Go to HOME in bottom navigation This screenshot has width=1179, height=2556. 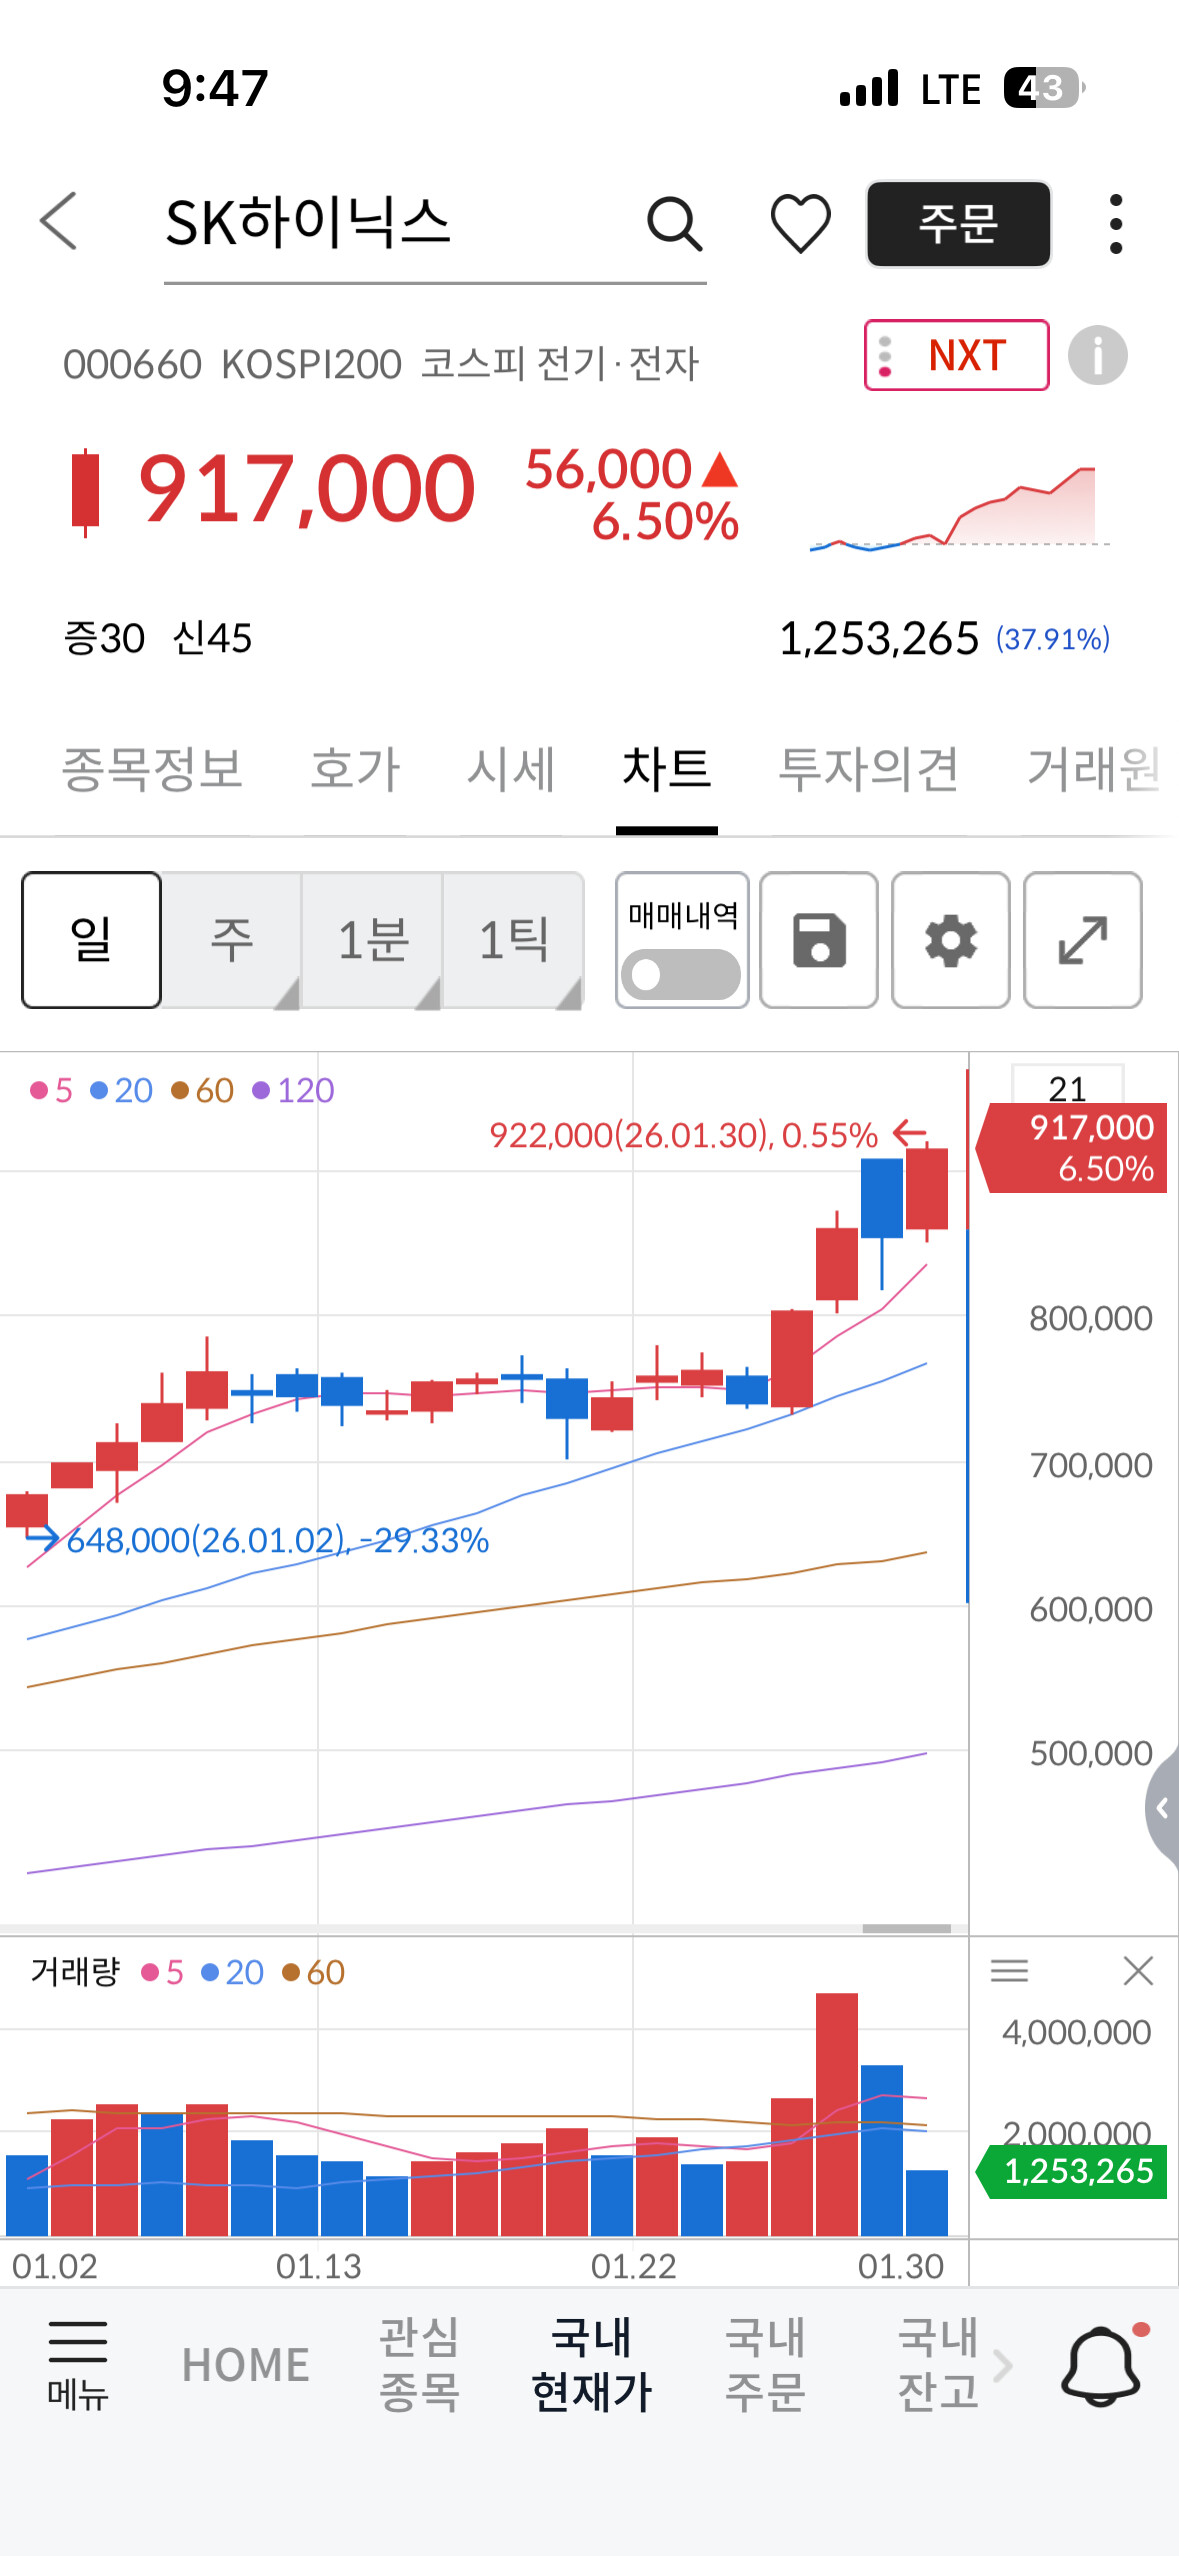click(x=246, y=2365)
